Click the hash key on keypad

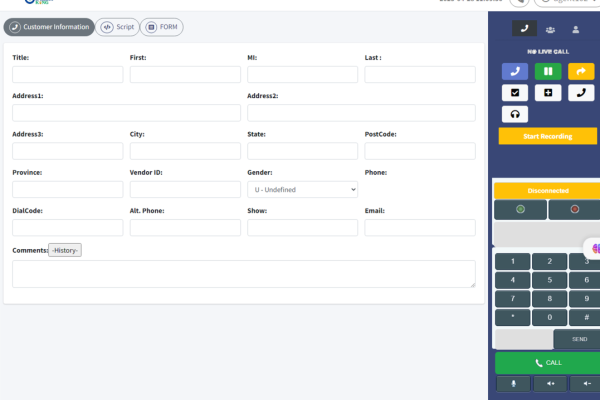586,318
